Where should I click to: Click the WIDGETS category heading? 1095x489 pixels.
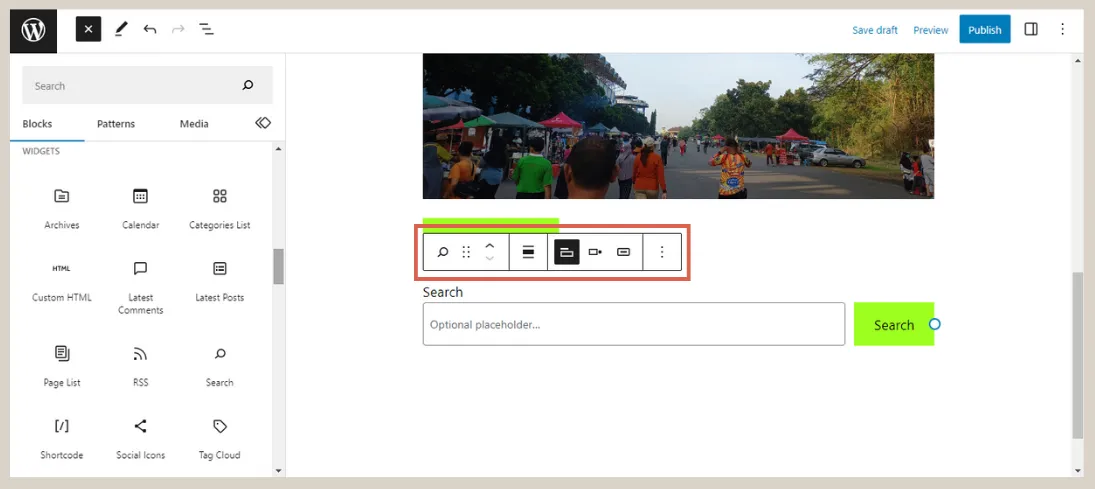click(41, 151)
